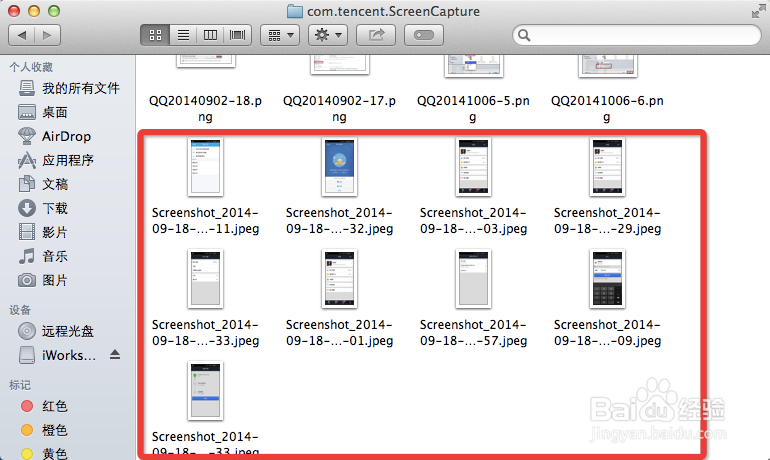Minimize the Finder window
Image resolution: width=770 pixels, height=460 pixels.
[34, 11]
